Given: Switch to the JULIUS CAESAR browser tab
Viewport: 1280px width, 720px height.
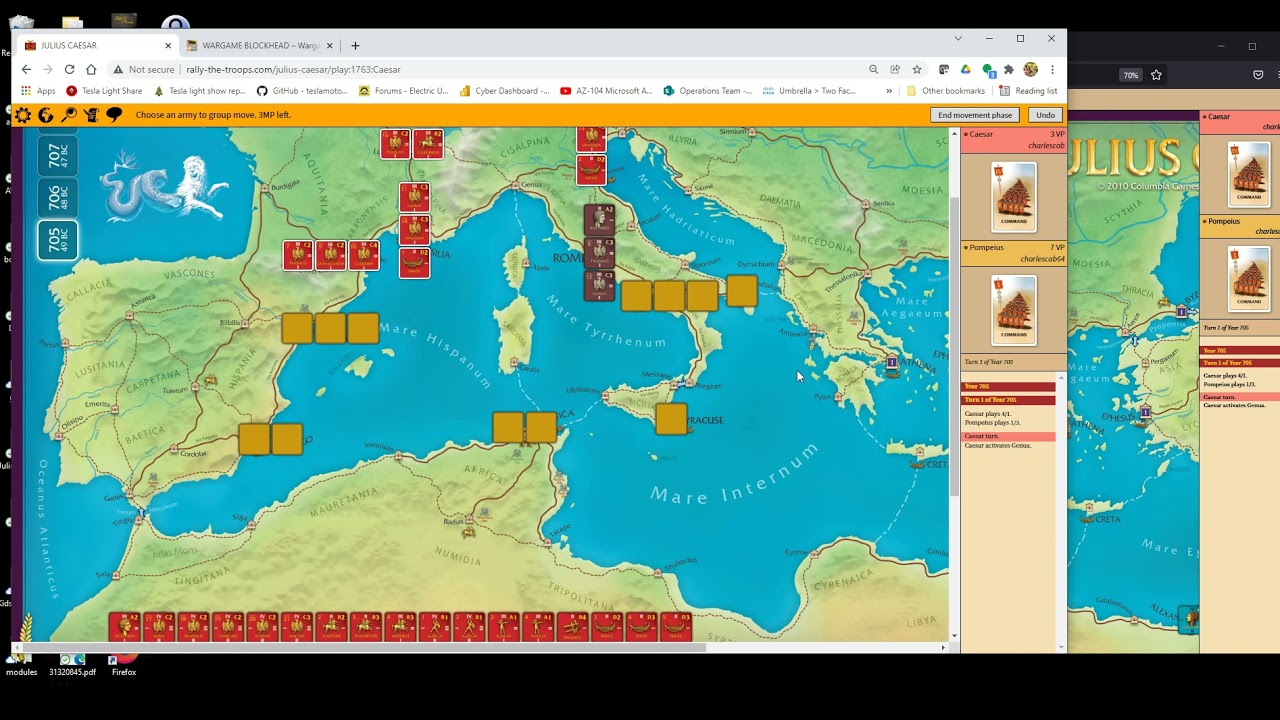Looking at the screenshot, I should (97, 45).
